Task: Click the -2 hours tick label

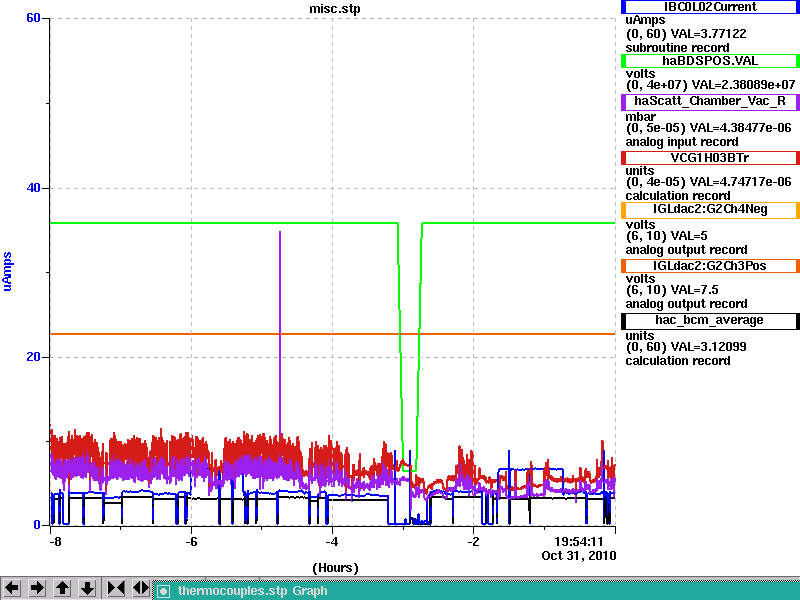Action: pyautogui.click(x=473, y=541)
